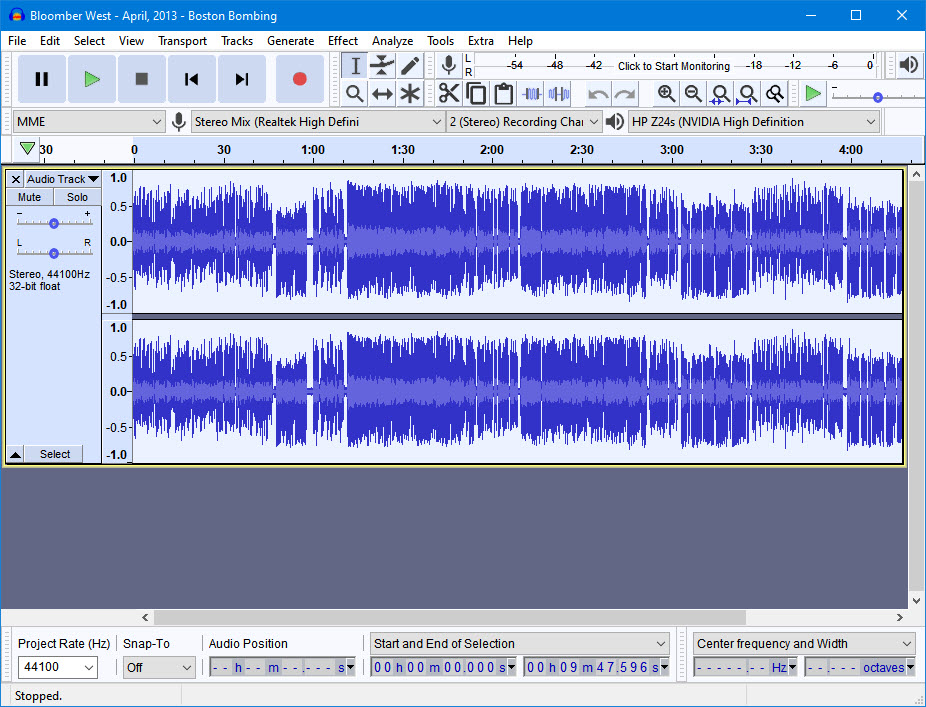Solo the audio track

pyautogui.click(x=78, y=197)
